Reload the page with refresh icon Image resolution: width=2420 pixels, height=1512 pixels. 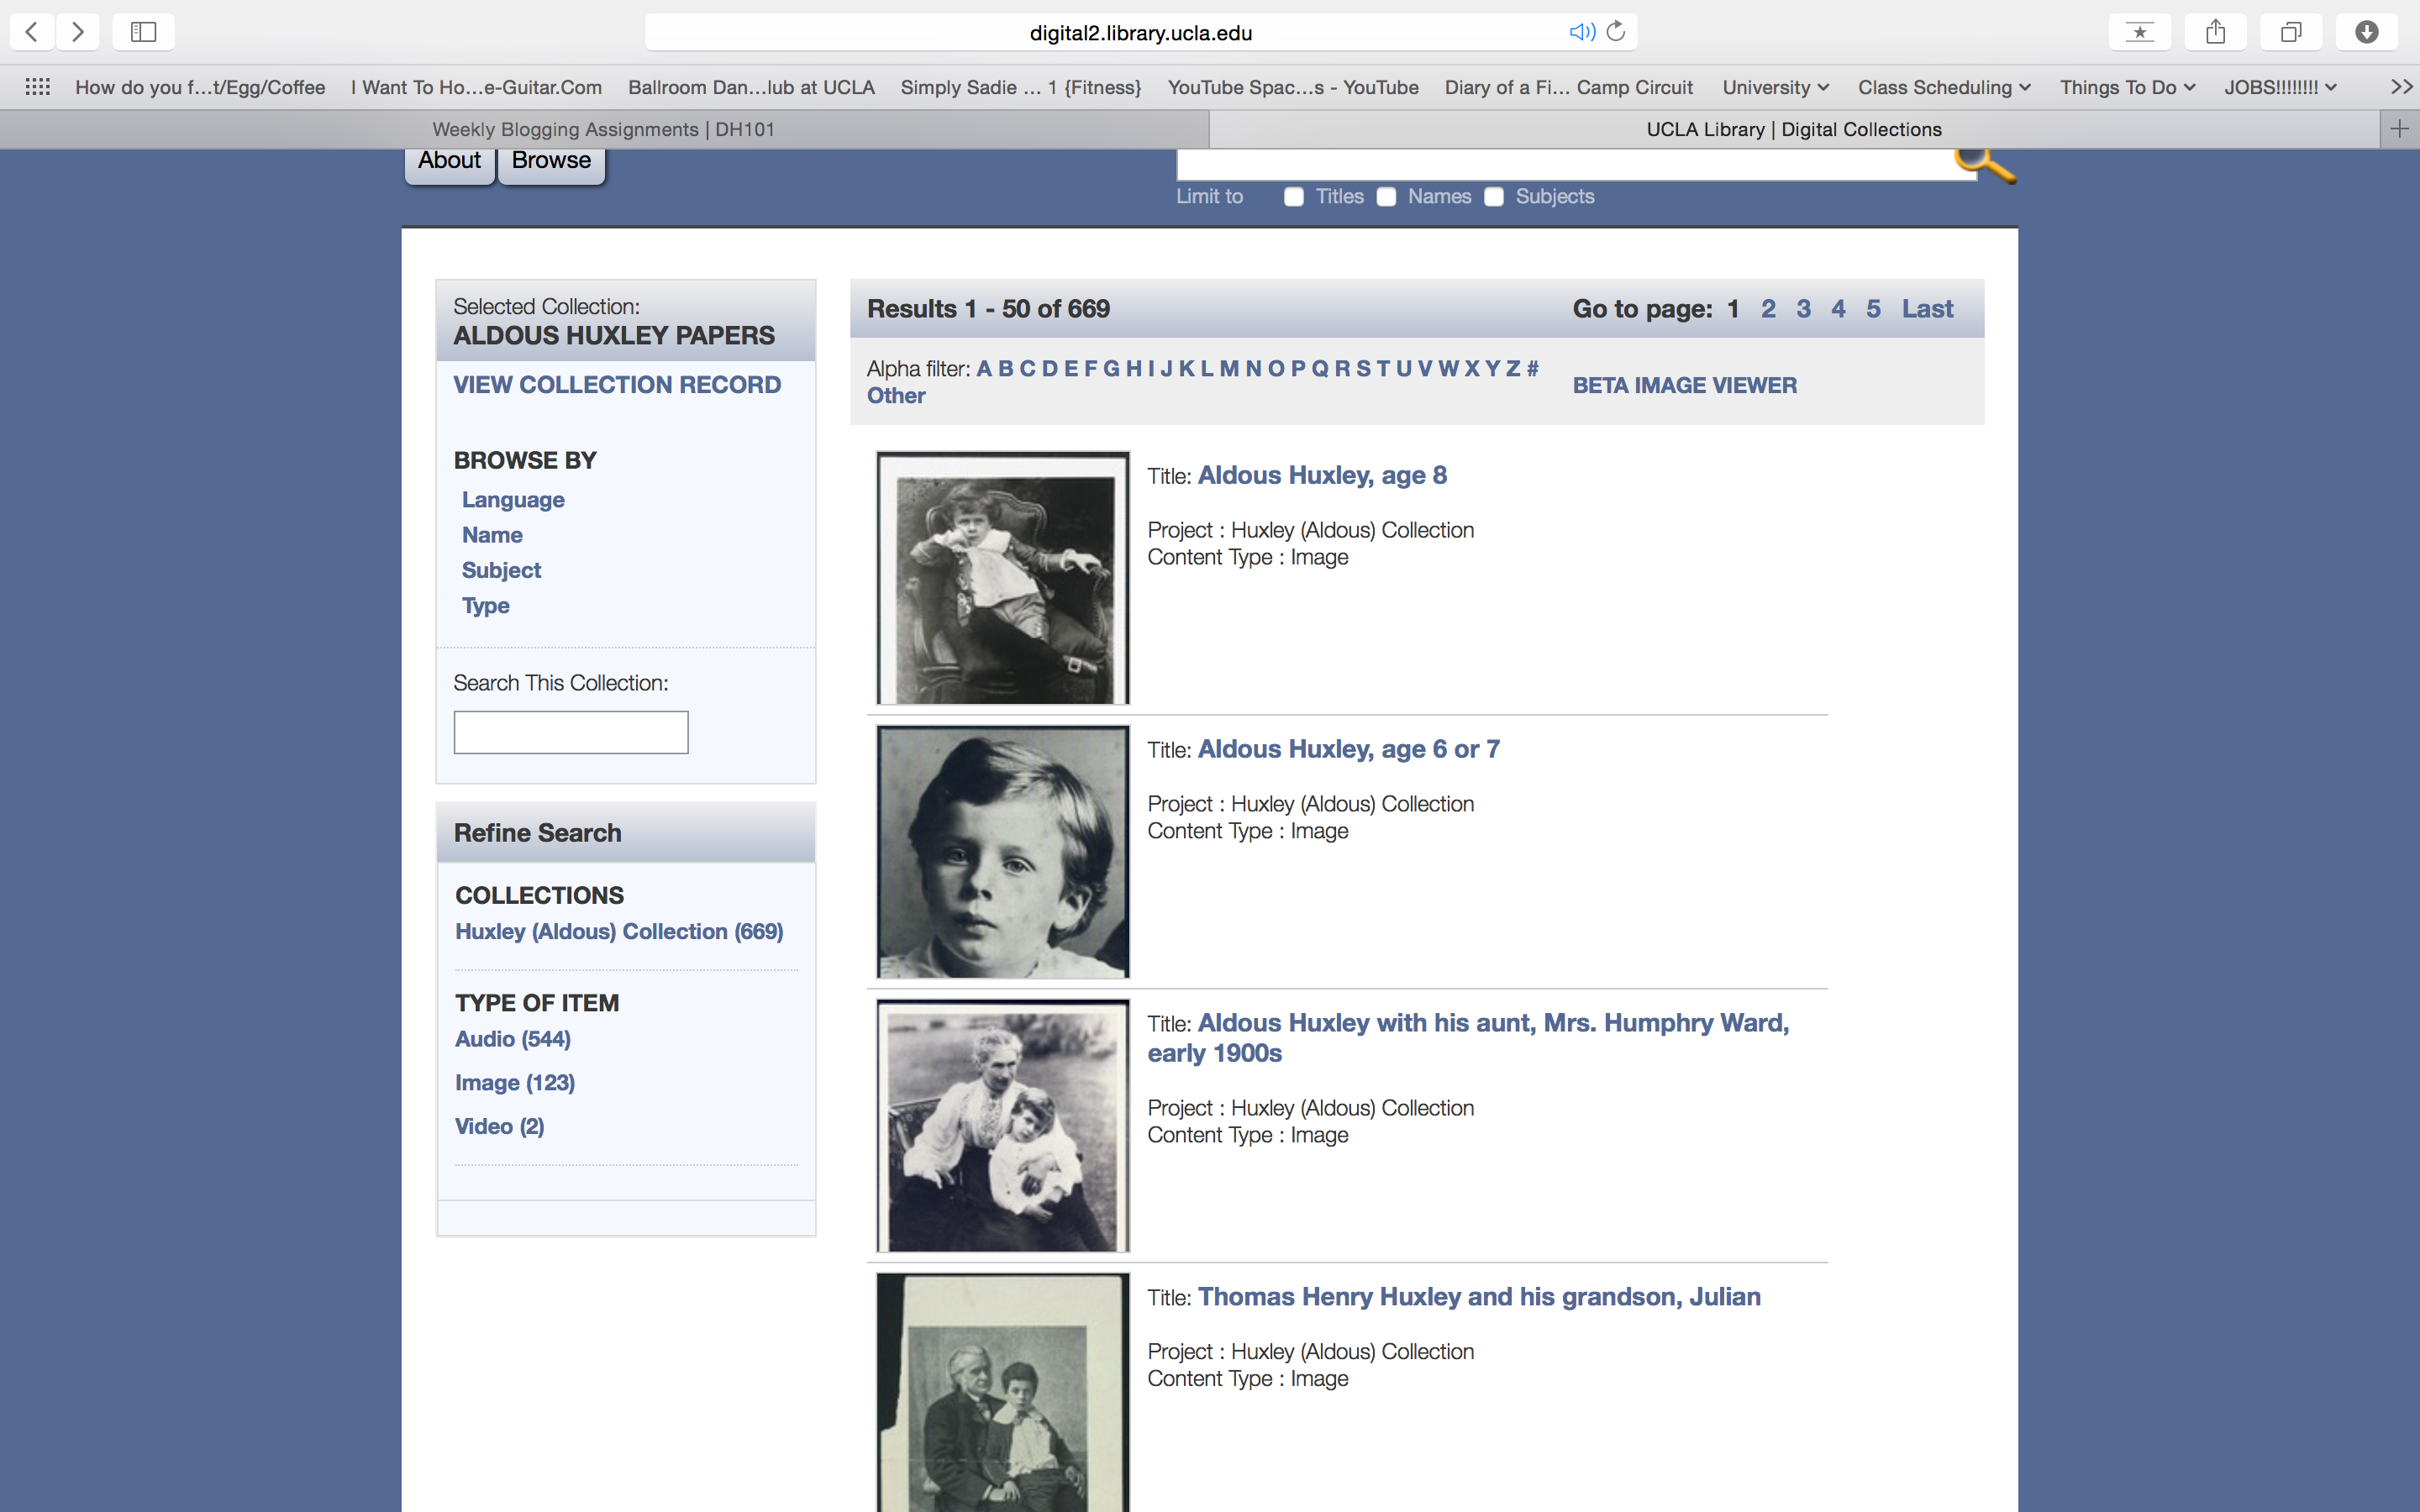pos(1616,32)
